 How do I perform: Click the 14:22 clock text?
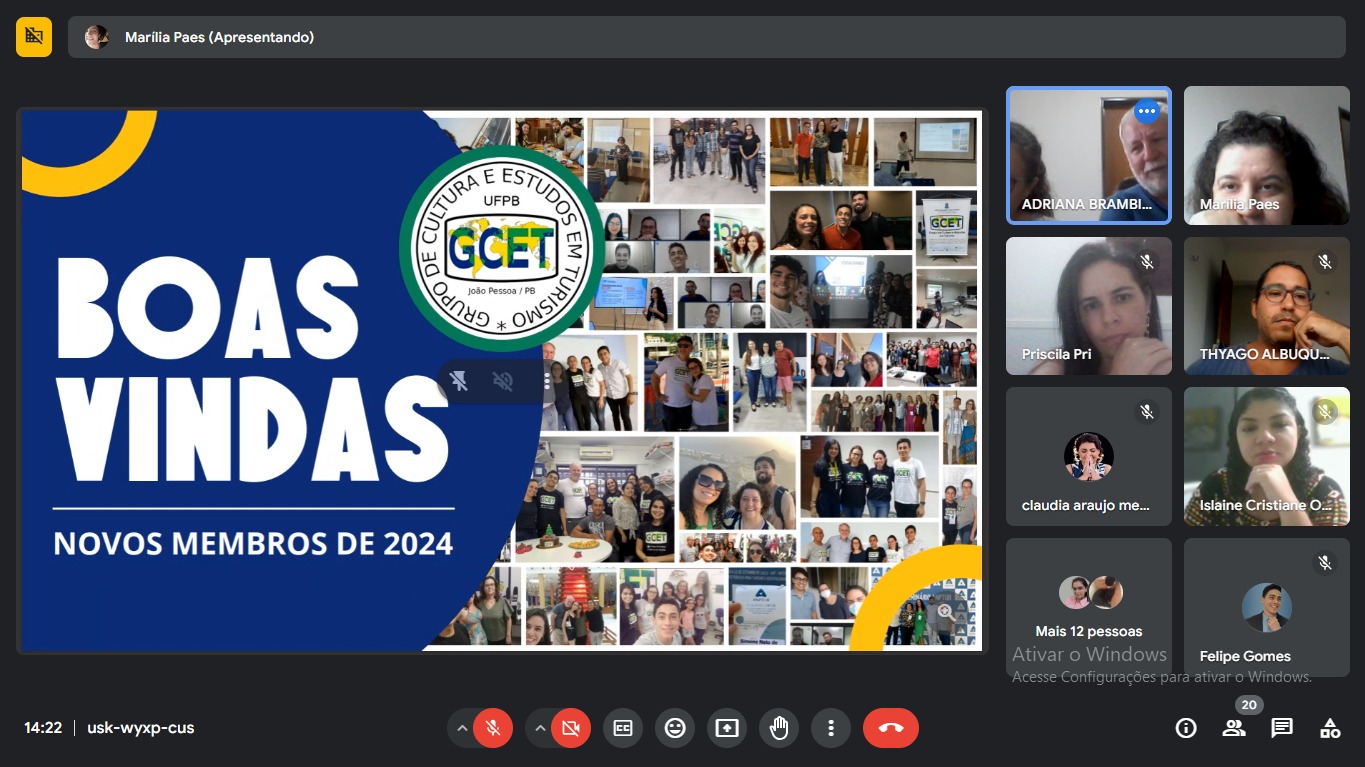point(43,728)
